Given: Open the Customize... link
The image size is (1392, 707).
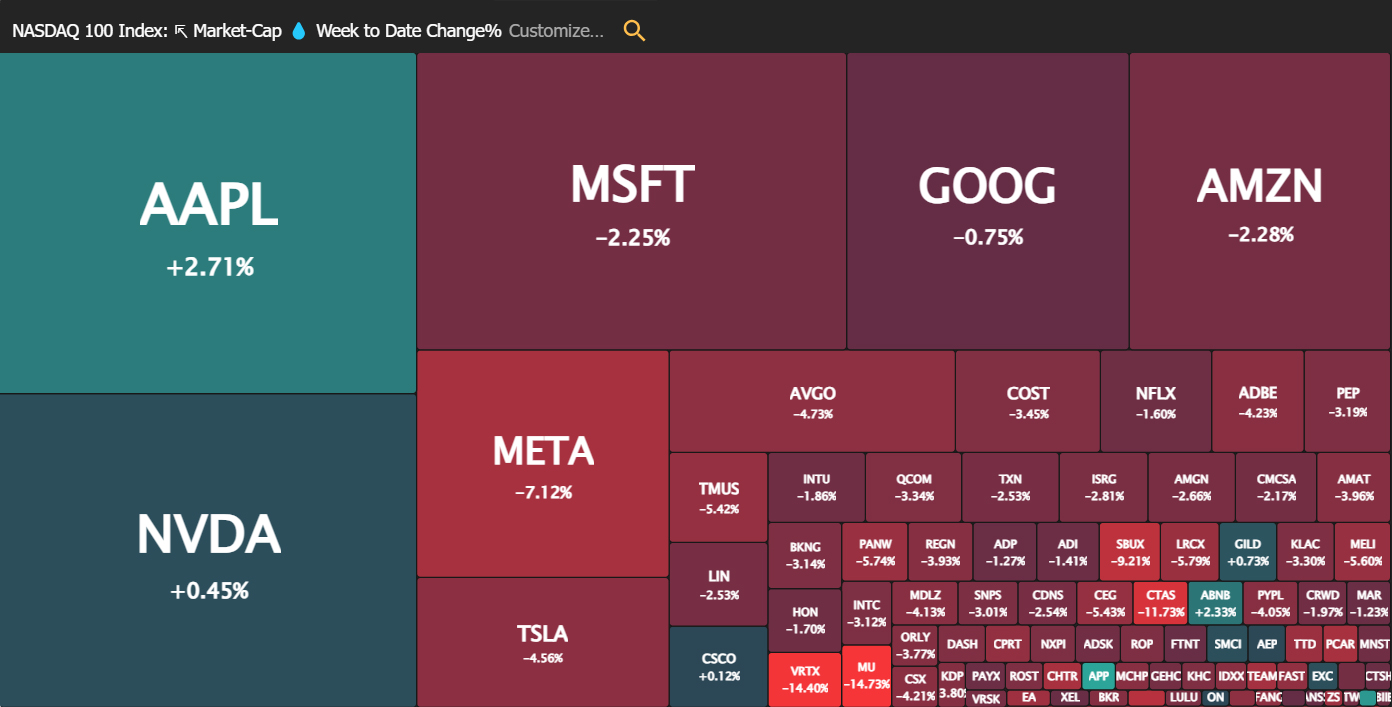Looking at the screenshot, I should tap(556, 31).
